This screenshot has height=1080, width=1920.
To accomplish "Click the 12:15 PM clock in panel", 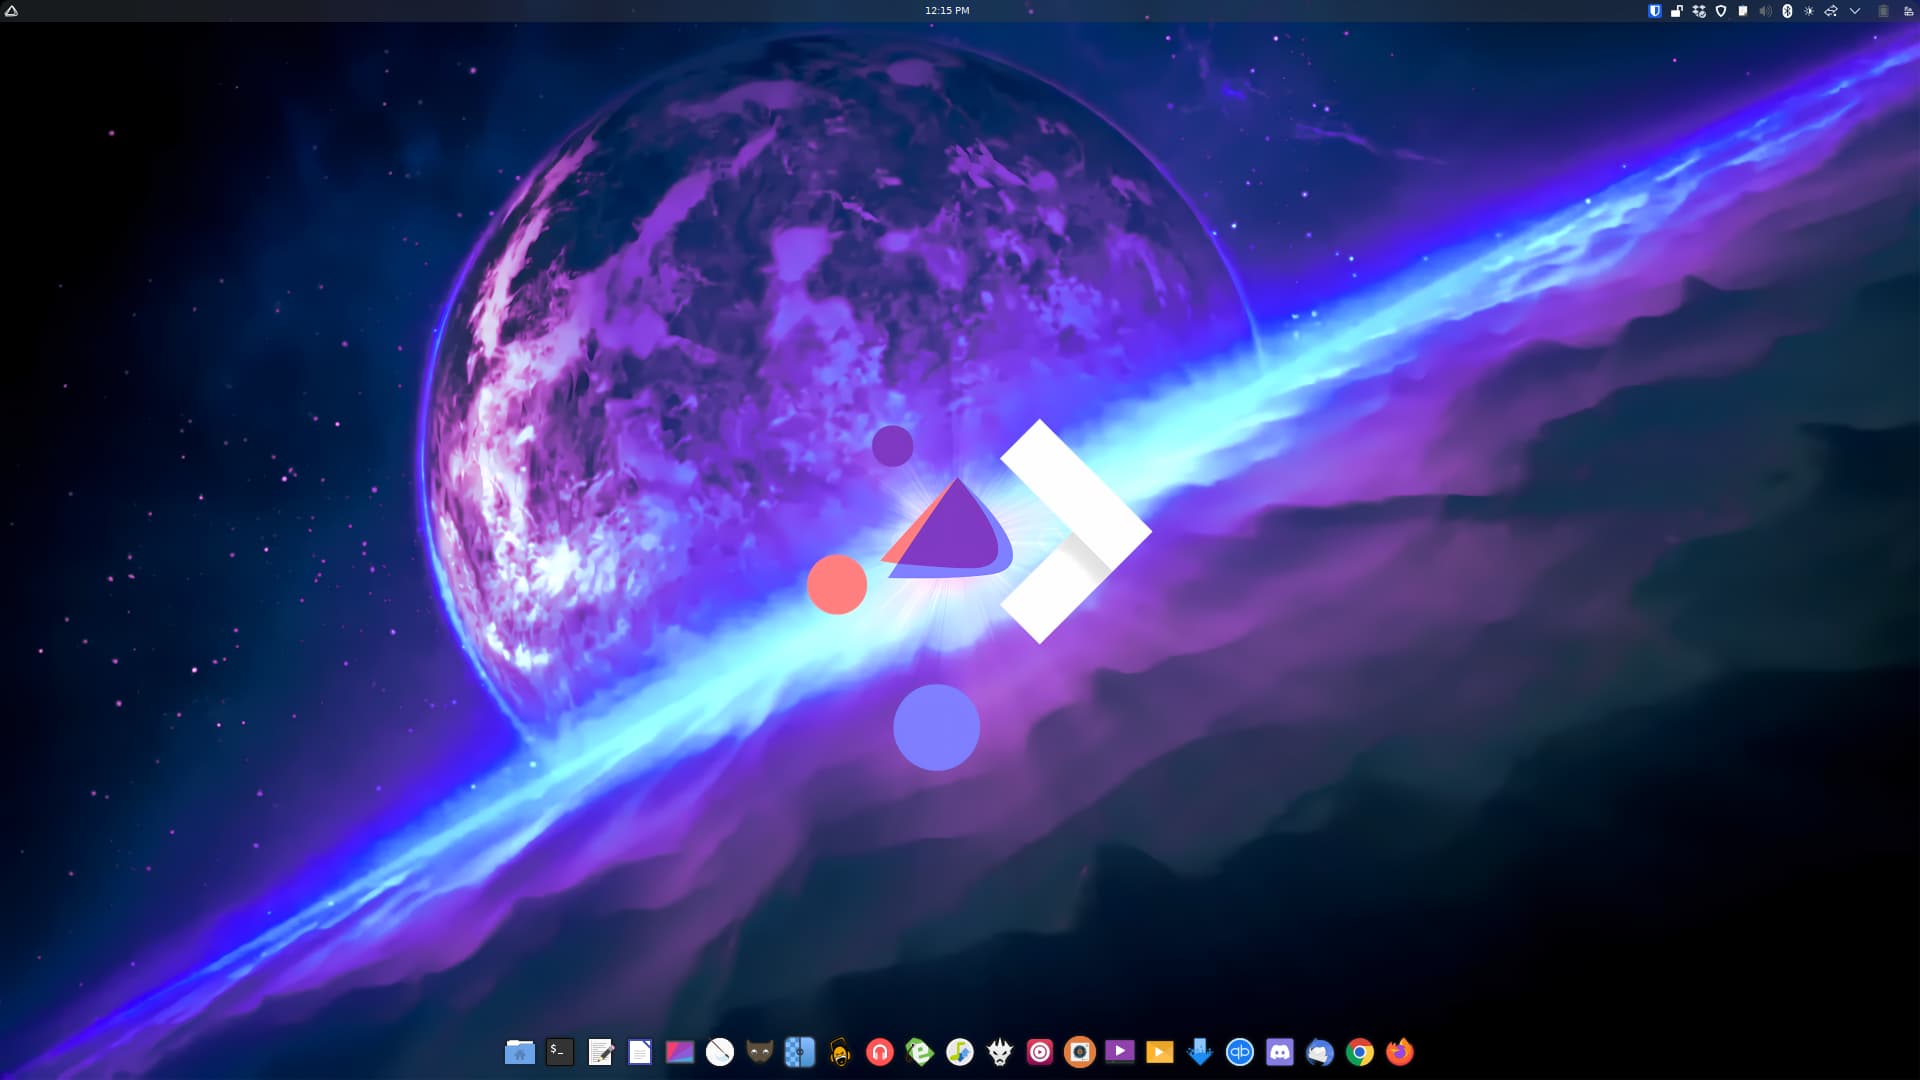I will tap(947, 11).
